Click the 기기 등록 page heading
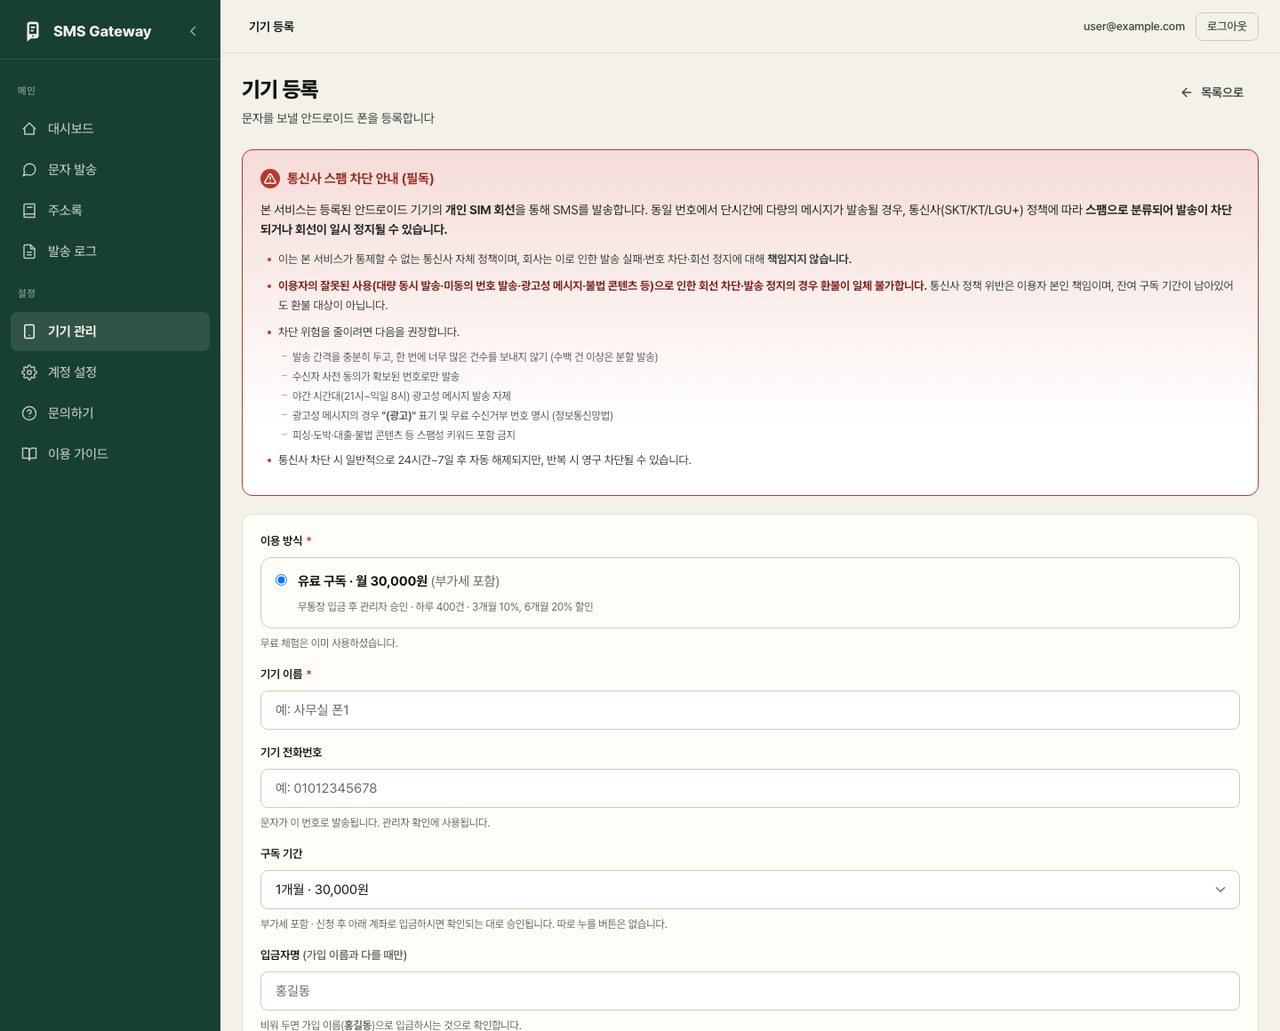Viewport: 1280px width, 1031px height. (280, 89)
